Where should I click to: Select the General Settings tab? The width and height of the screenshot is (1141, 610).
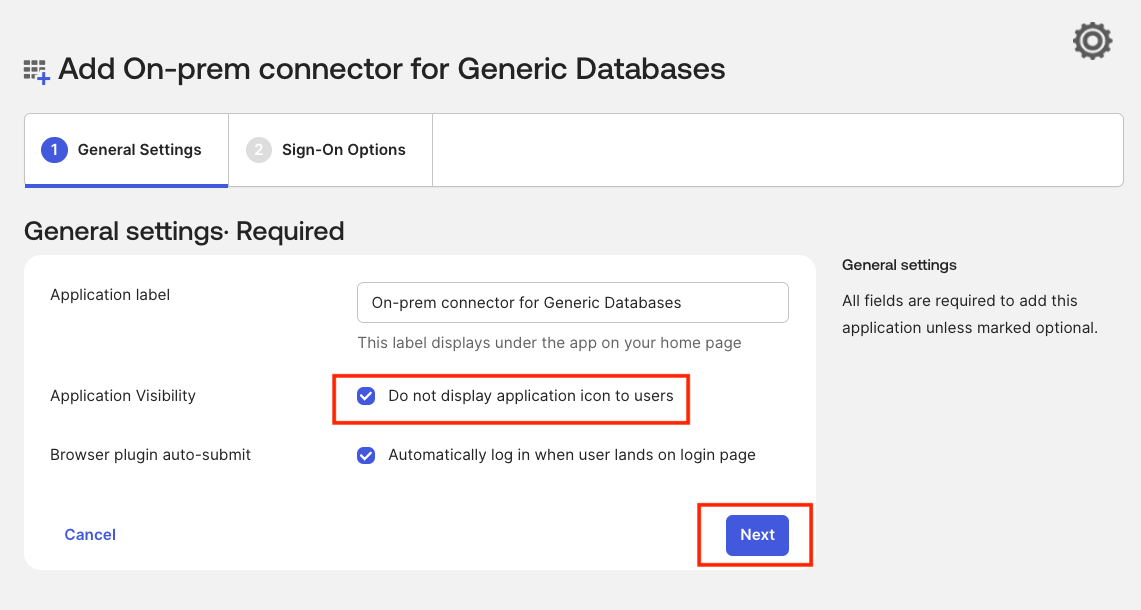click(x=126, y=149)
